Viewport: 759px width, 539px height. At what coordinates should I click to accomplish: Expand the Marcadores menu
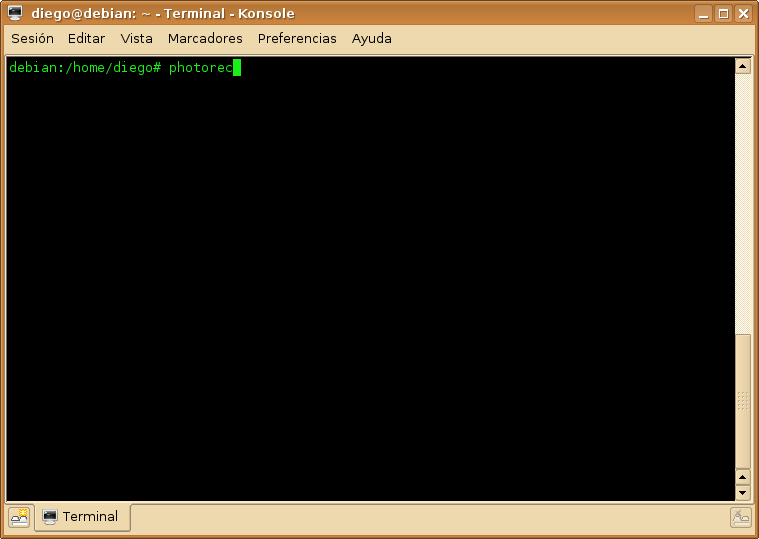[205, 38]
